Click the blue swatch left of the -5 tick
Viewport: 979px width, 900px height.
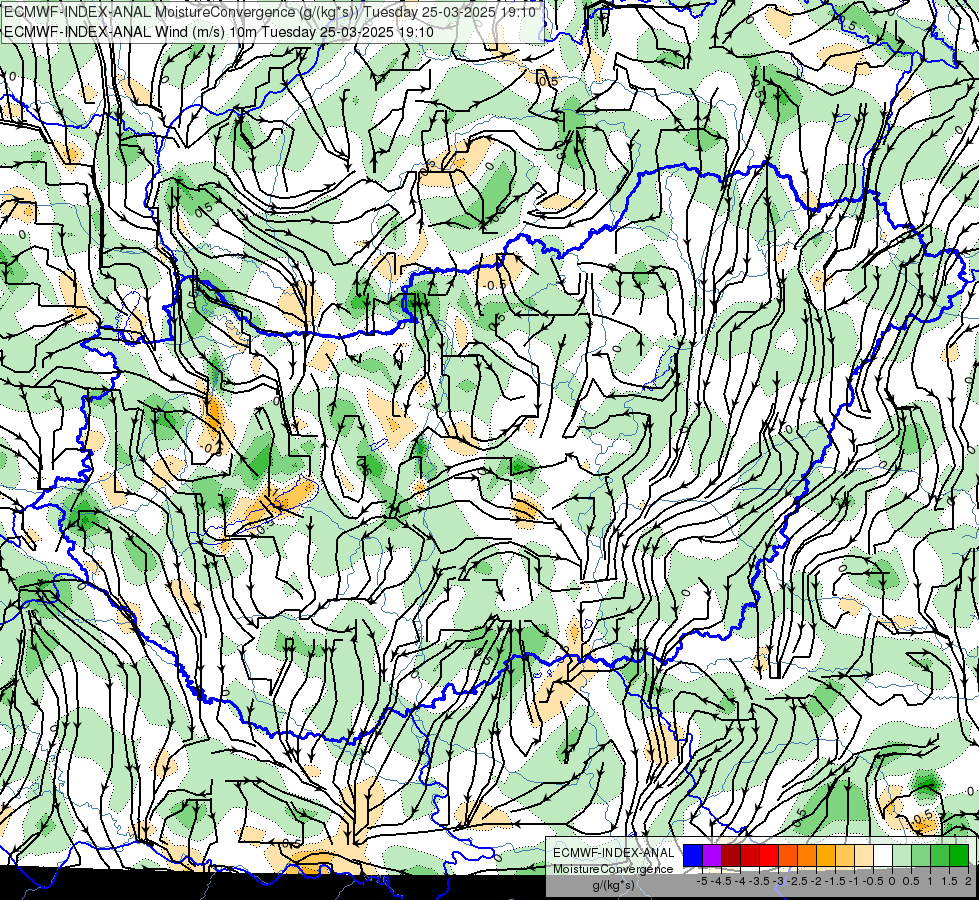693,856
